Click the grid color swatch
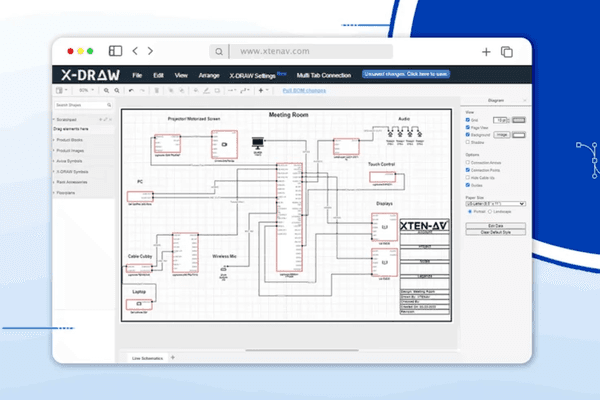 point(519,120)
